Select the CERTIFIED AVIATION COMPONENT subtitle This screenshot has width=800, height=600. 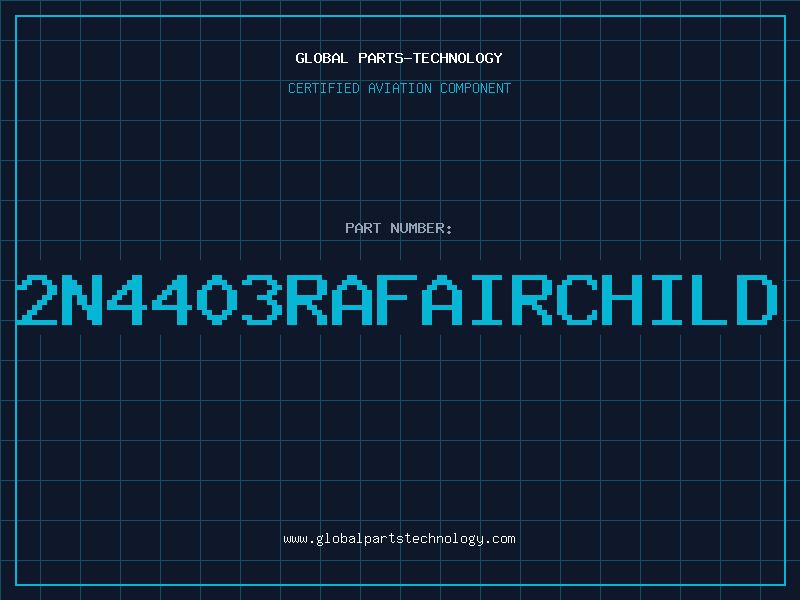pyautogui.click(x=399, y=88)
